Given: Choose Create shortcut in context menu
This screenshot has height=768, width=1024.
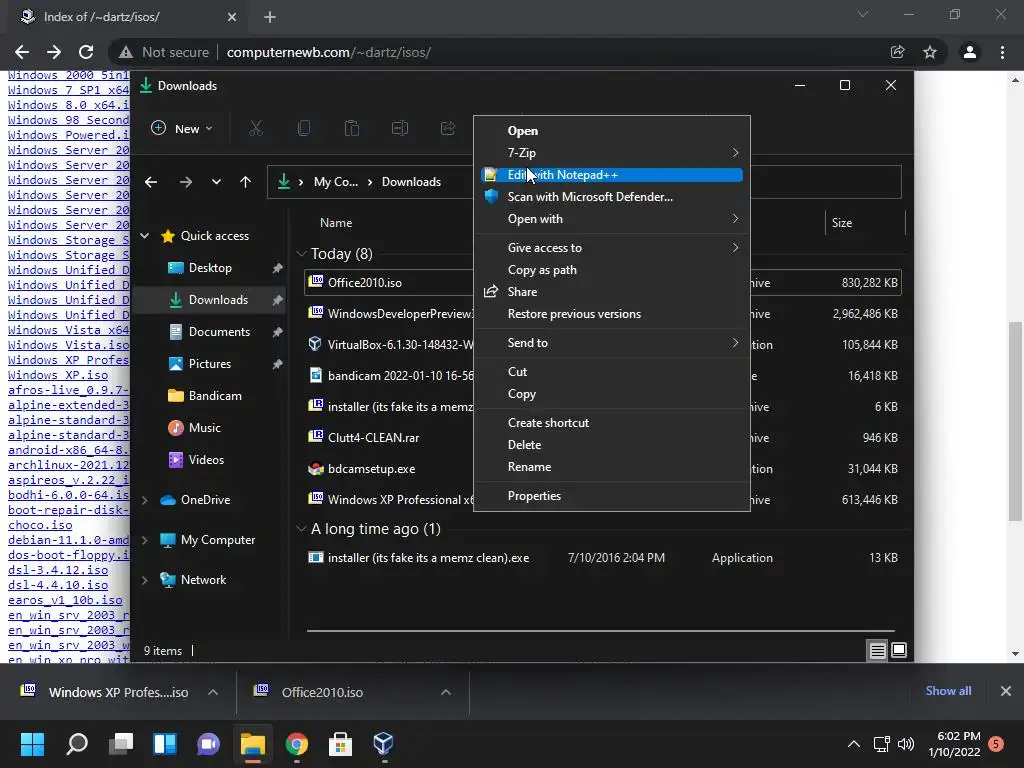Looking at the screenshot, I should pyautogui.click(x=612, y=423).
